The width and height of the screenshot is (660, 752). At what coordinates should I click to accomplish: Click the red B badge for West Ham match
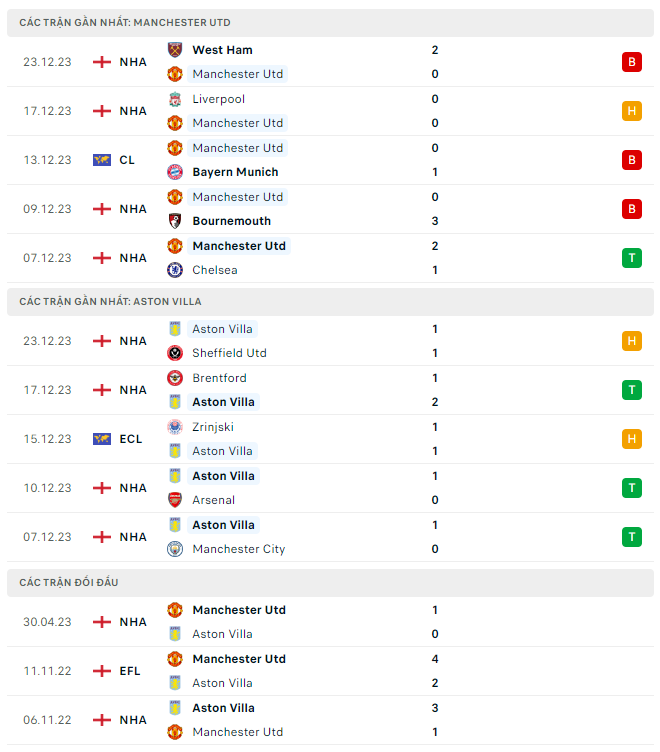pyautogui.click(x=631, y=62)
